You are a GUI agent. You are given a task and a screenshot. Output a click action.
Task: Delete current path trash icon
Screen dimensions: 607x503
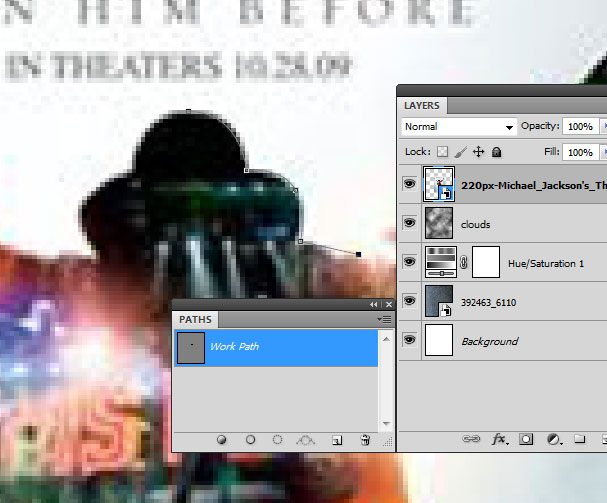pos(365,440)
